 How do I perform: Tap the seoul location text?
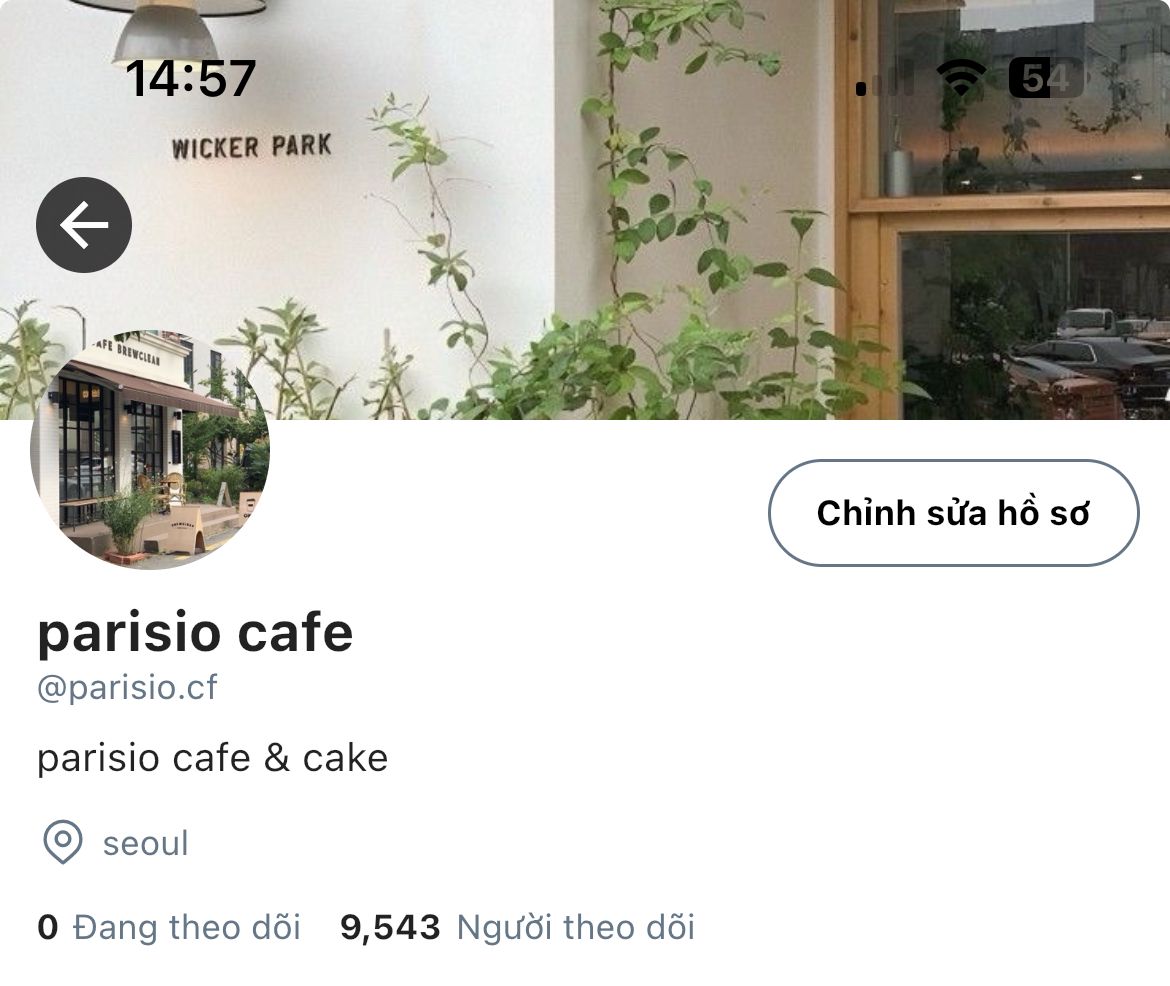pos(146,843)
